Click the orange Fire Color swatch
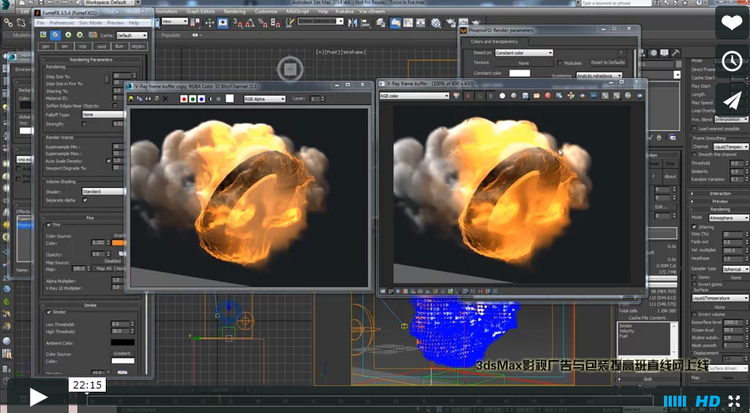The image size is (750, 413). [x=119, y=243]
